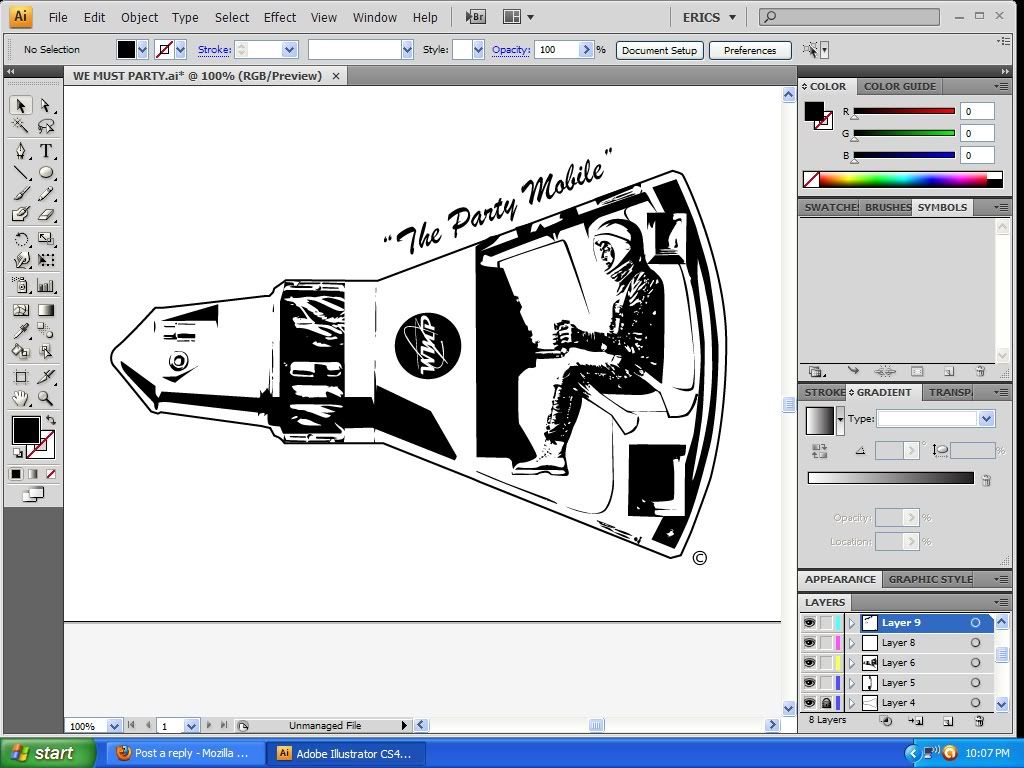Switch to the Color Guide tab
1024x768 pixels.
click(899, 87)
